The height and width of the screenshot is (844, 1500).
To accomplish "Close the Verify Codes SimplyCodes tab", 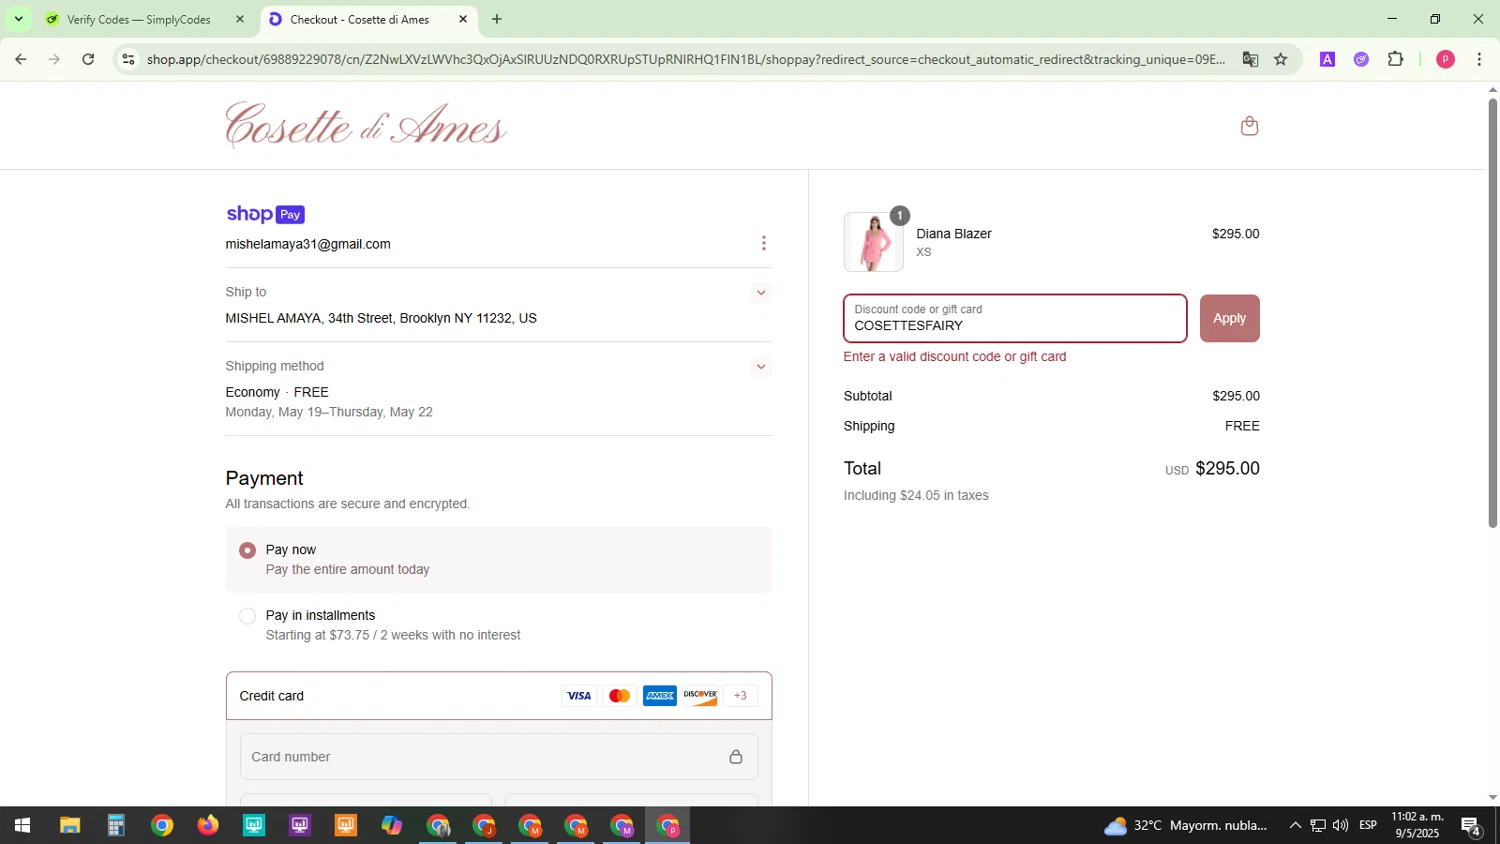I will click(240, 19).
